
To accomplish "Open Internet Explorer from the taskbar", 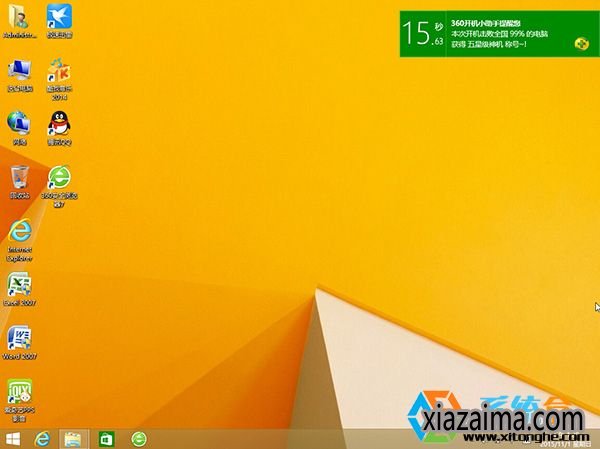I will pos(42,439).
